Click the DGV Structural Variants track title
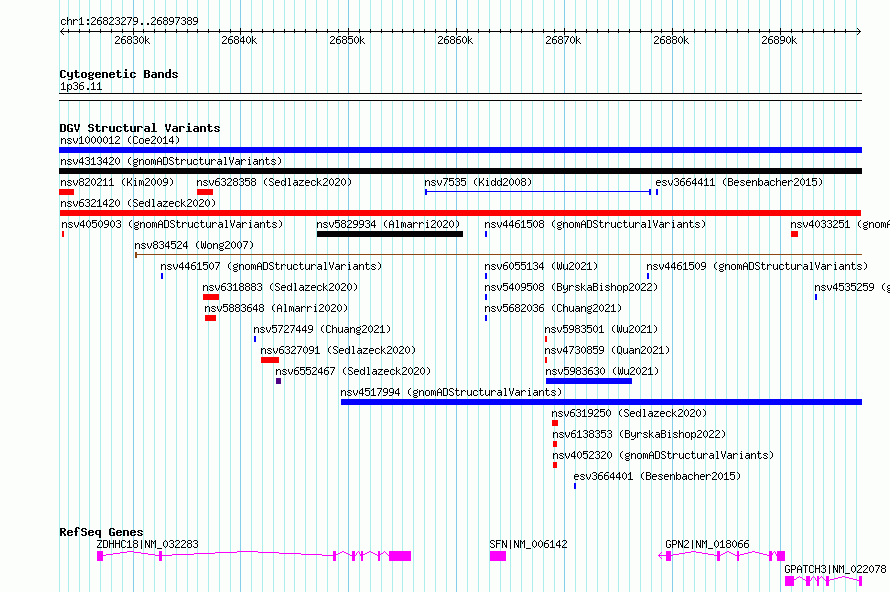Image resolution: width=890 pixels, height=592 pixels. click(140, 128)
